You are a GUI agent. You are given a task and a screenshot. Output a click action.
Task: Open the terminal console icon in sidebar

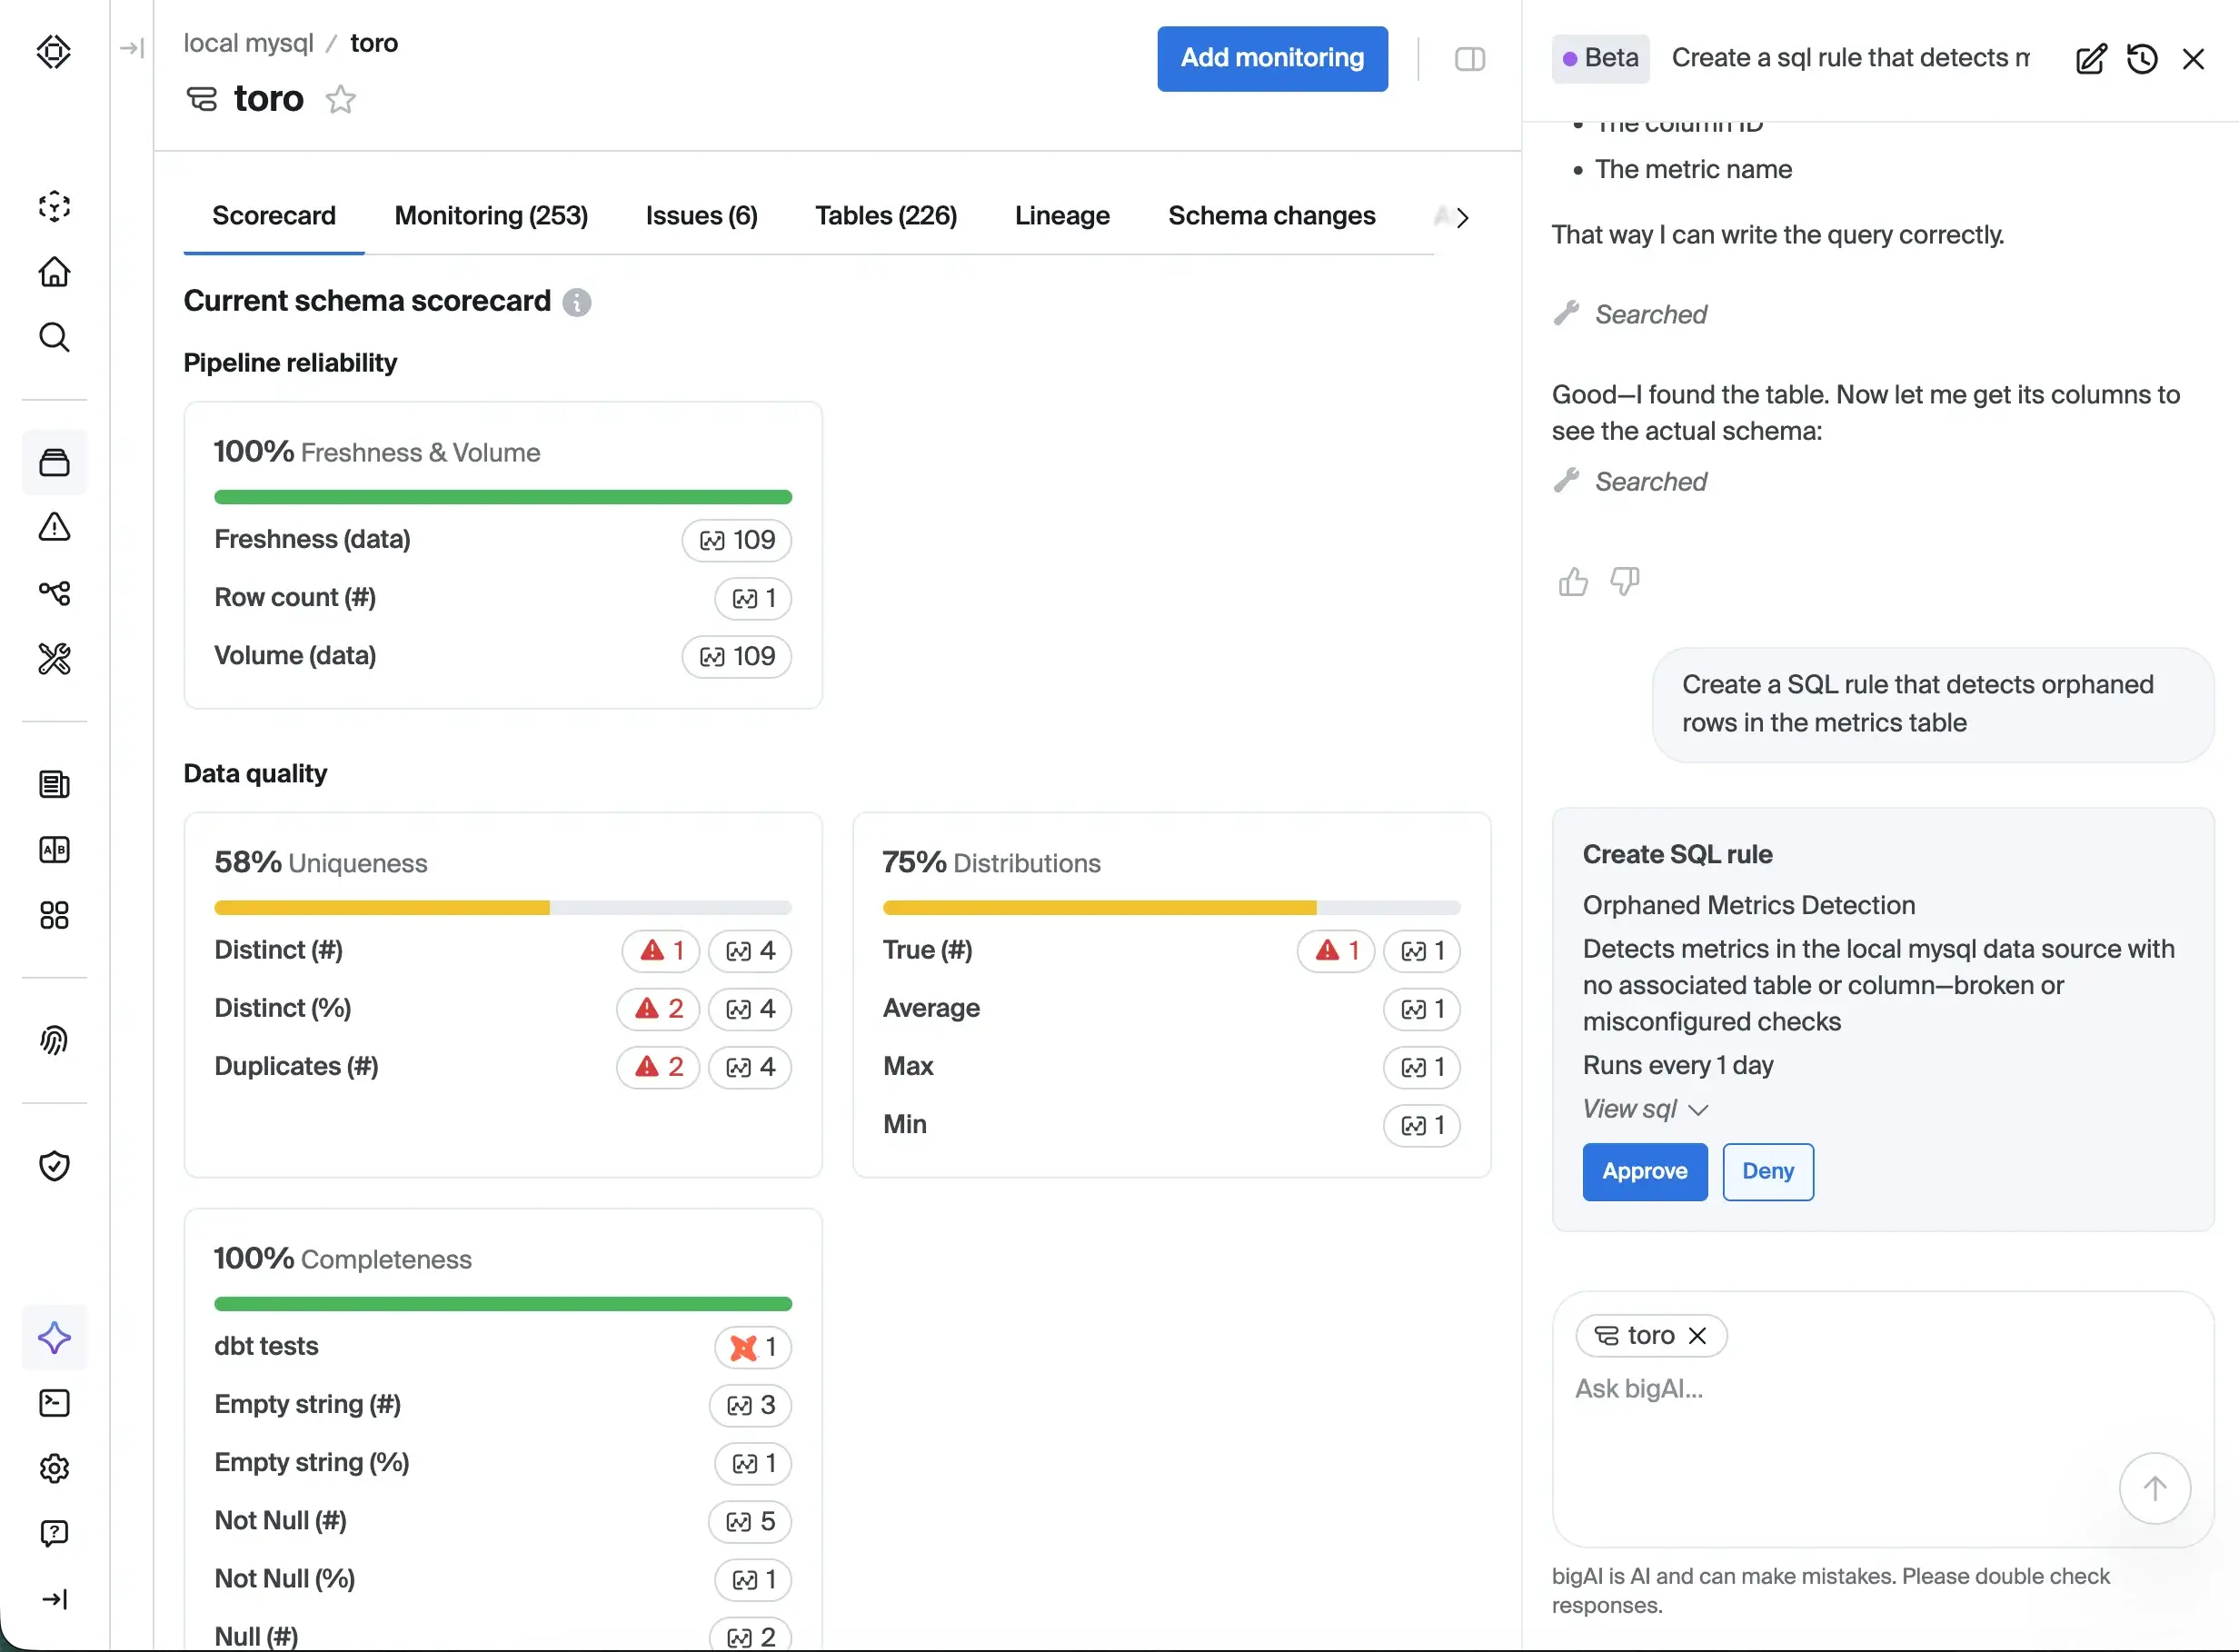[x=54, y=1403]
